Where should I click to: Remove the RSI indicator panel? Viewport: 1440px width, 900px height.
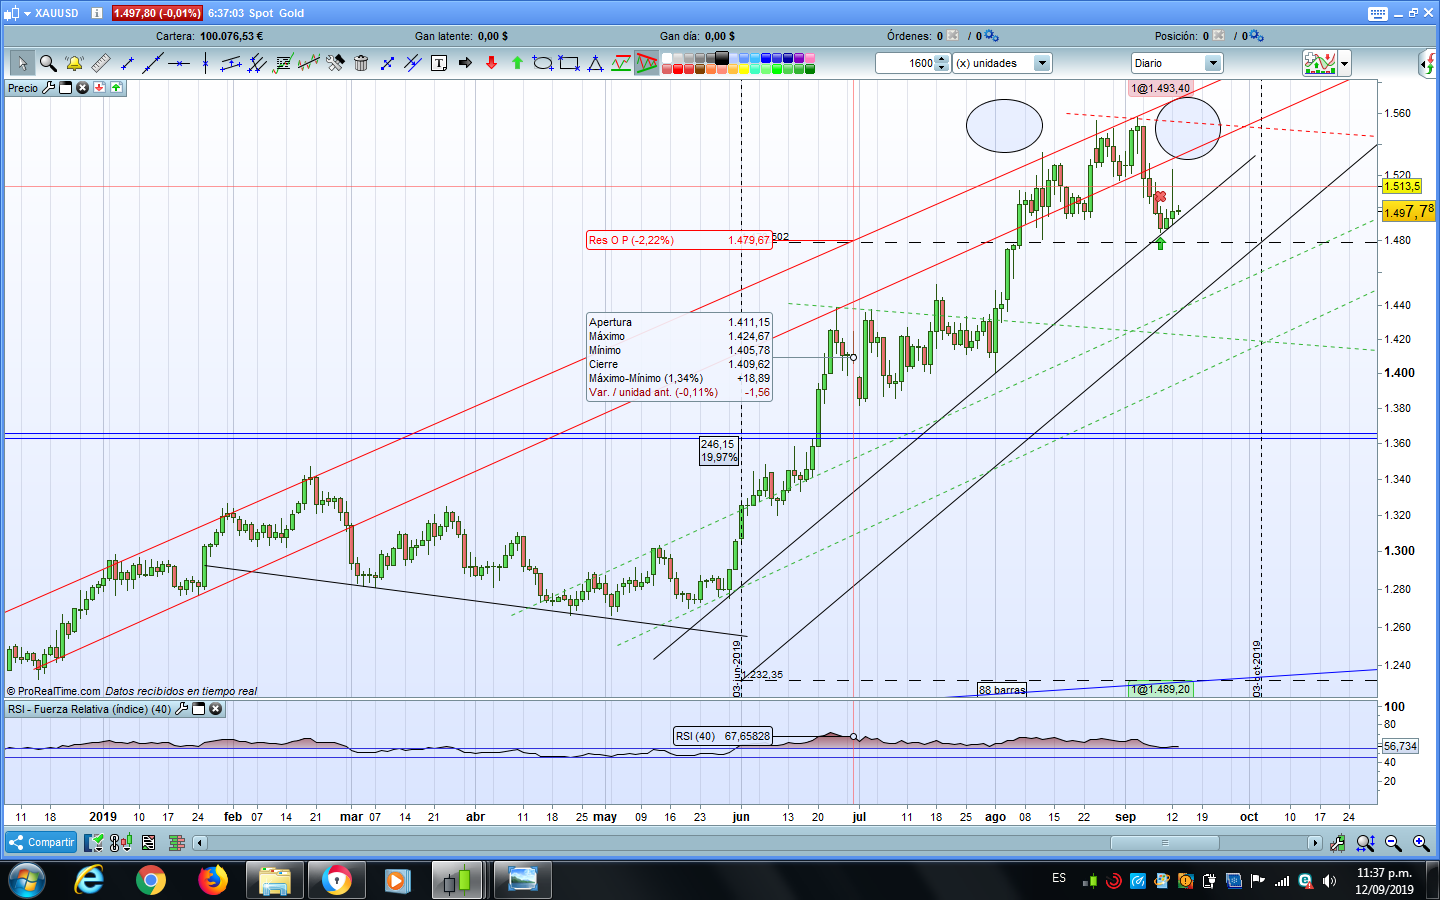(x=215, y=709)
